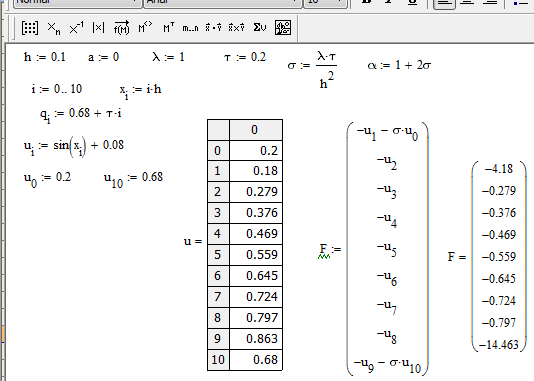
Task: Select u table cell 0.797 in row 8
Action: click(256, 318)
